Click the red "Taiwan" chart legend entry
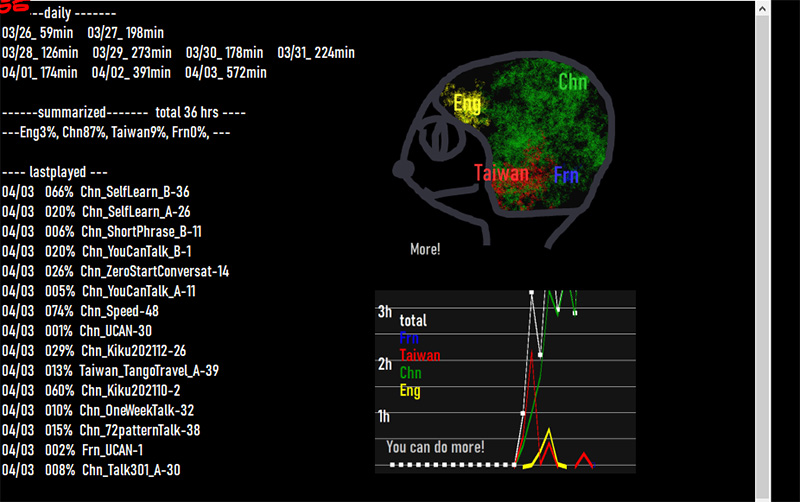This screenshot has height=502, width=800. 419,355
